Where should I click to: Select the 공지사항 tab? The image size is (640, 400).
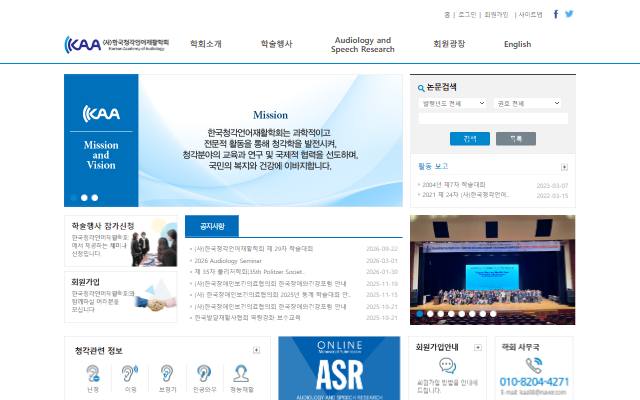tap(212, 226)
